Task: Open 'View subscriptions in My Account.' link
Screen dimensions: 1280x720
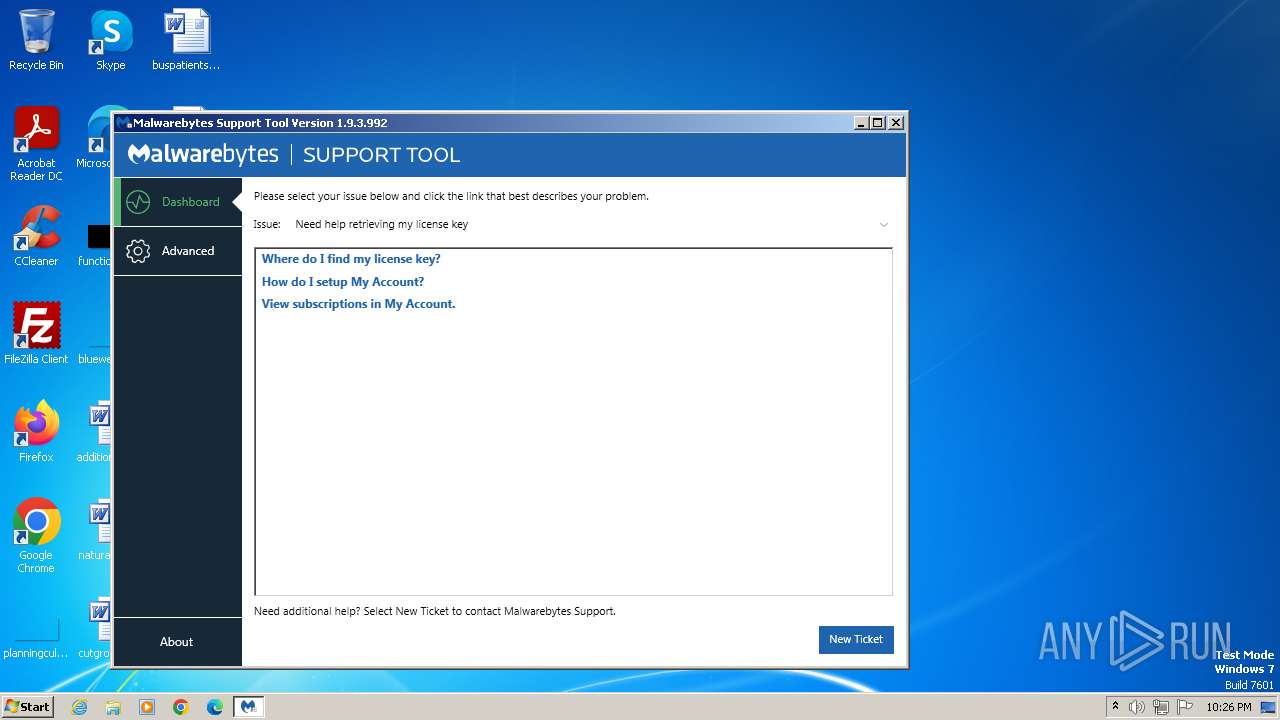Action: 358,304
